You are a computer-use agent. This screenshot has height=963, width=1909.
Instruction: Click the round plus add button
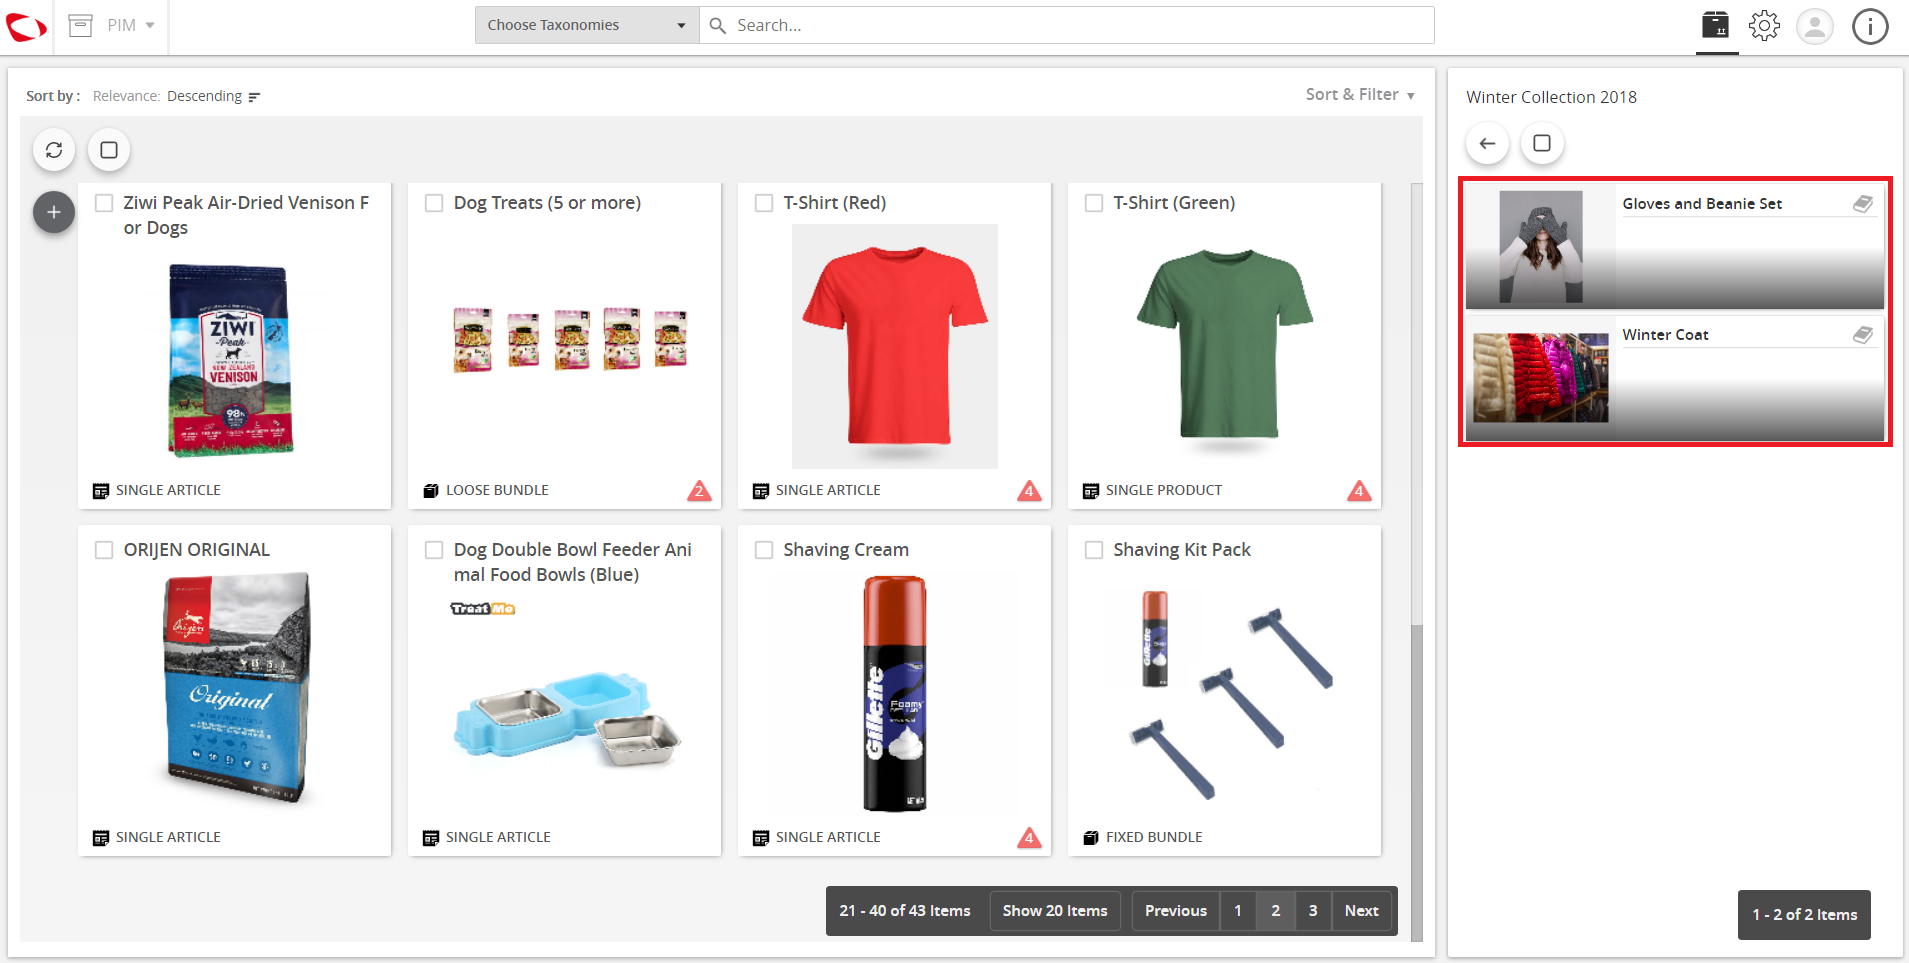coord(54,212)
